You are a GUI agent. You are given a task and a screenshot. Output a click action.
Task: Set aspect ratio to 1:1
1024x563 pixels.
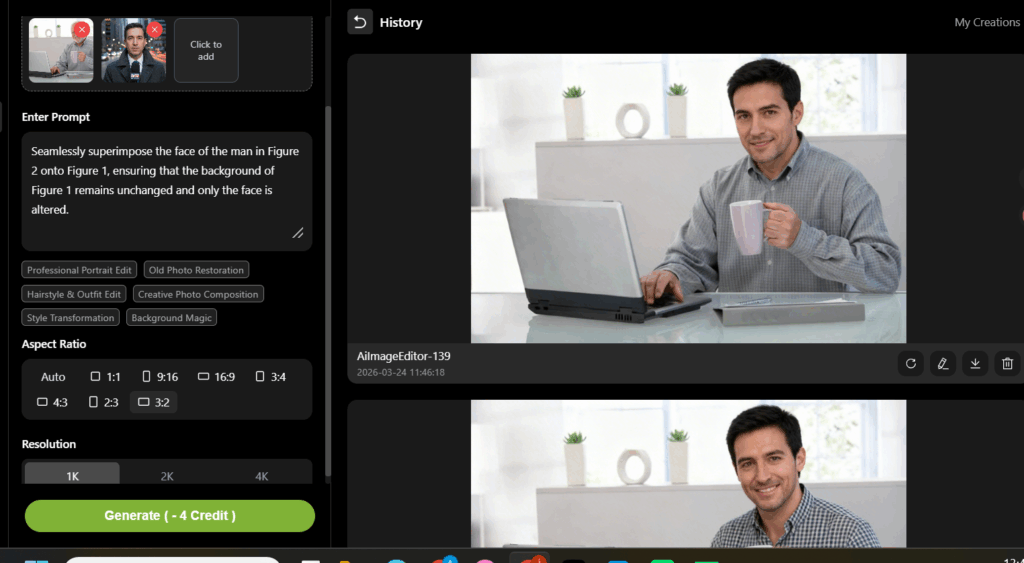tap(105, 377)
